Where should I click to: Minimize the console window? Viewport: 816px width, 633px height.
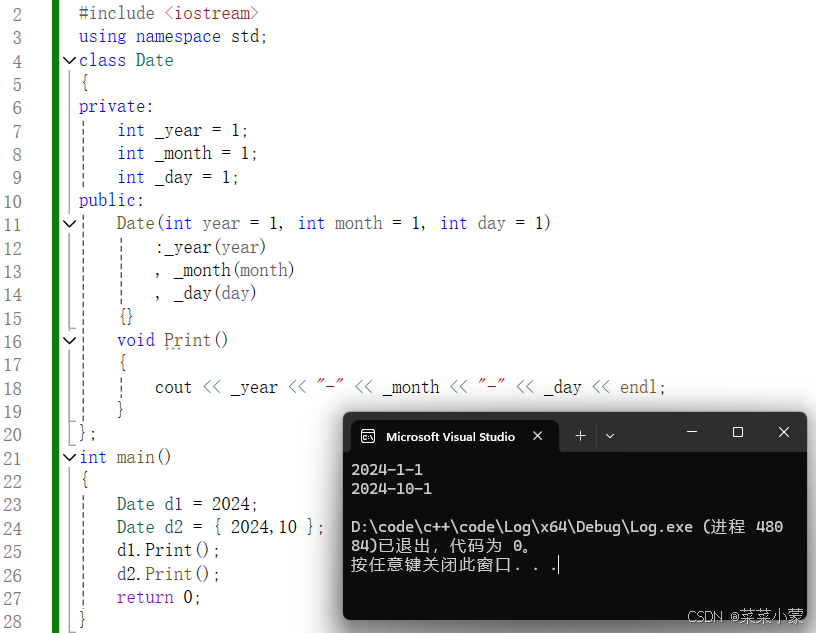point(692,432)
